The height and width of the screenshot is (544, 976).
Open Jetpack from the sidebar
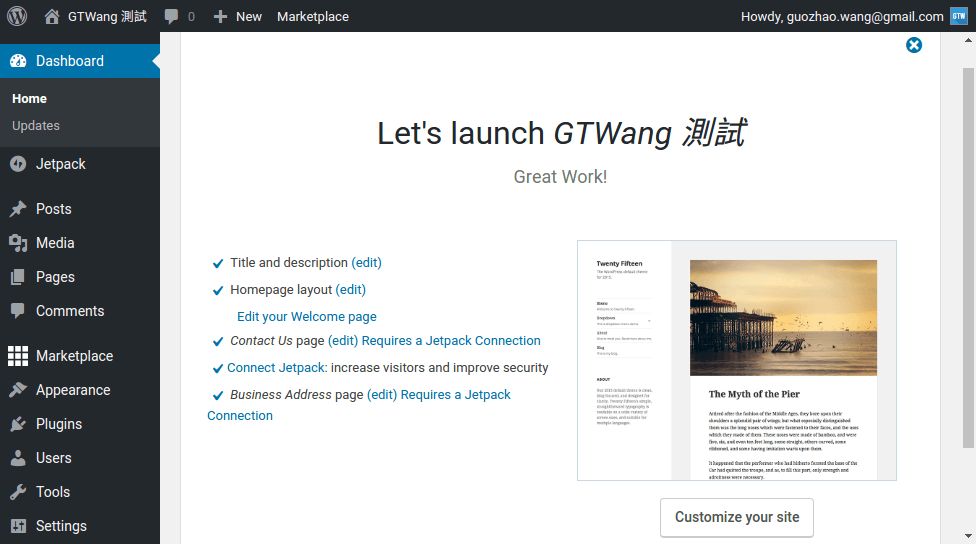tap(60, 164)
